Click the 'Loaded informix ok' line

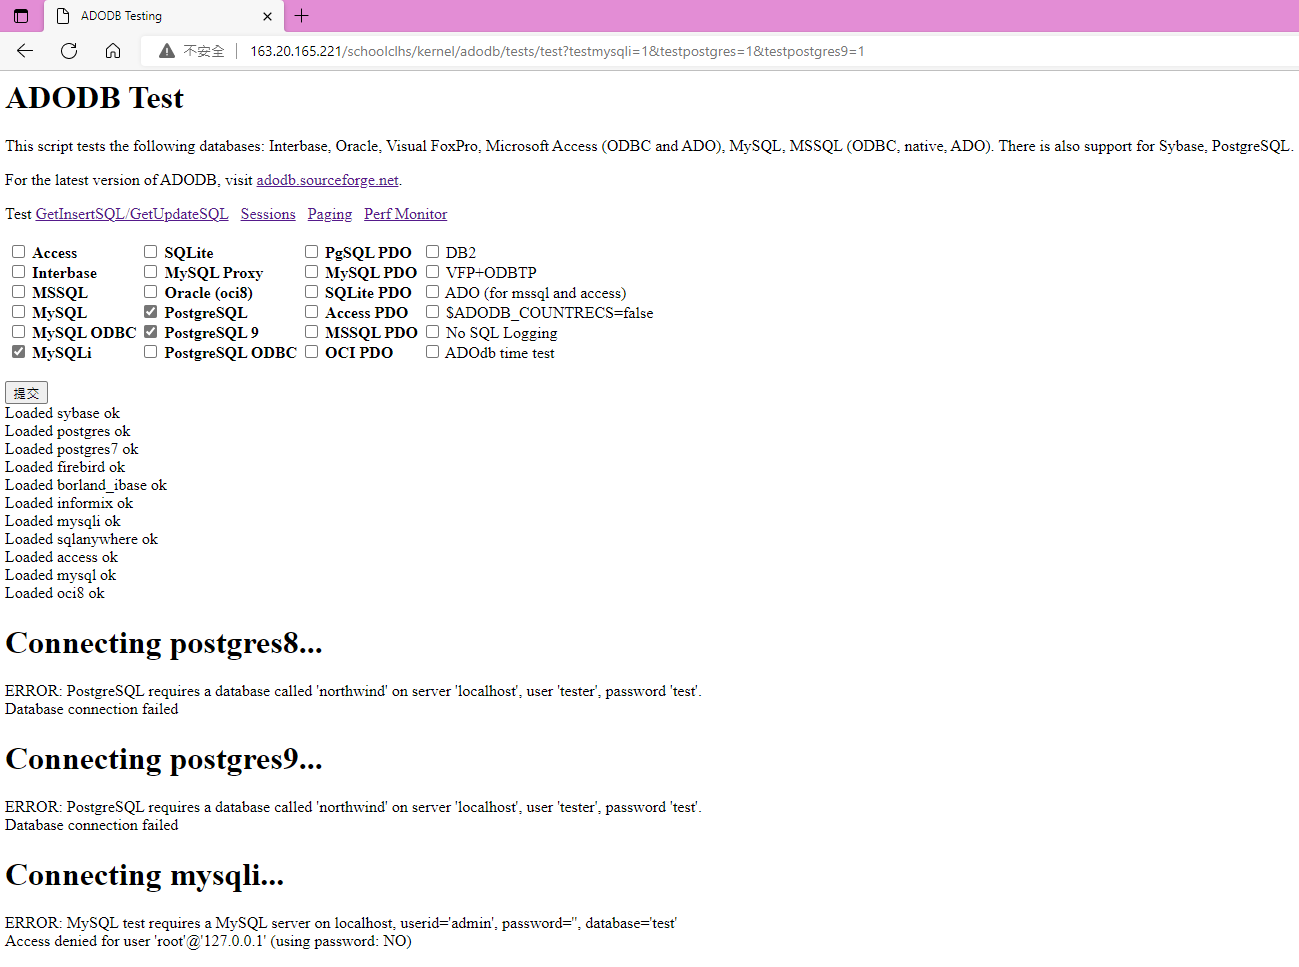point(69,503)
